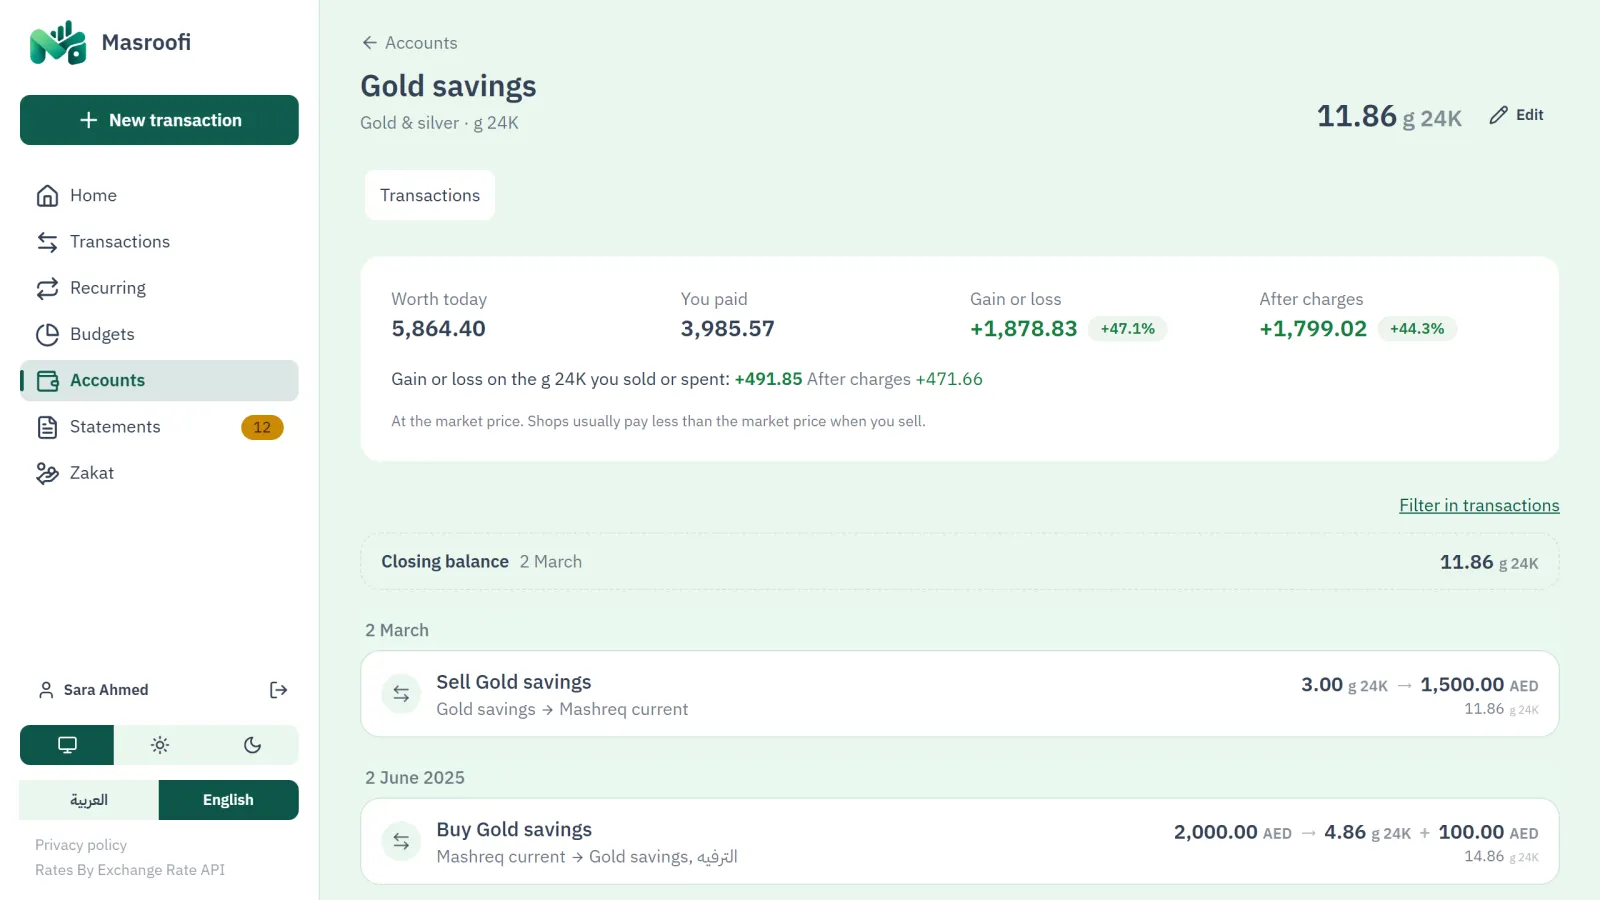The height and width of the screenshot is (900, 1600).
Task: Click the back arrow beside Accounts
Action: coord(369,43)
